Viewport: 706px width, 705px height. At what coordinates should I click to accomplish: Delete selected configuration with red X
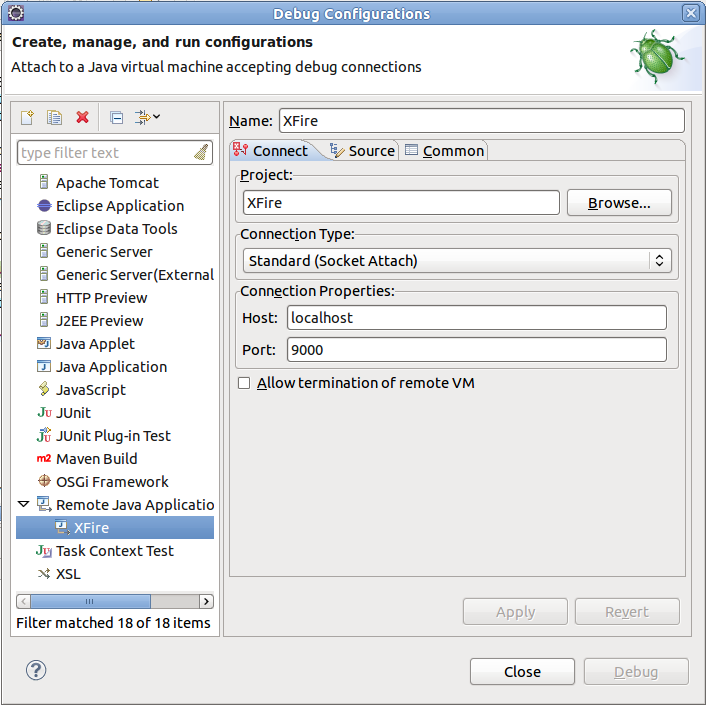click(x=82, y=118)
